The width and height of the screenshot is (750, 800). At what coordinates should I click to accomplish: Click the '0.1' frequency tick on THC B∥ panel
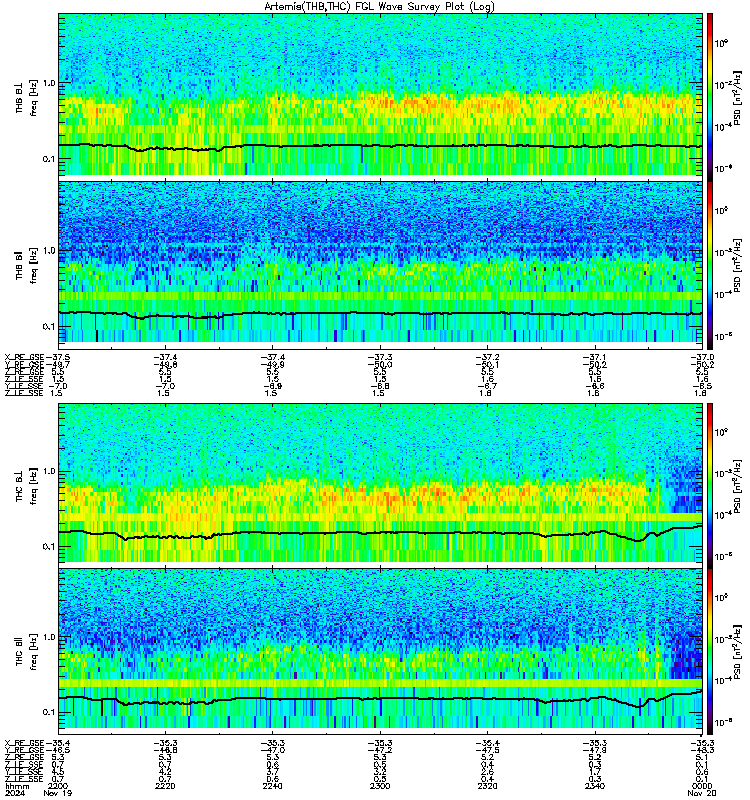pyautogui.click(x=49, y=712)
